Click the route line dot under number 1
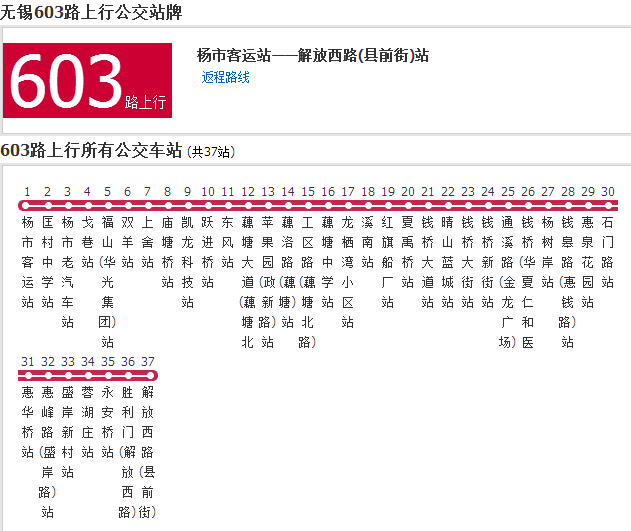The height and width of the screenshot is (531, 631). tap(26, 206)
